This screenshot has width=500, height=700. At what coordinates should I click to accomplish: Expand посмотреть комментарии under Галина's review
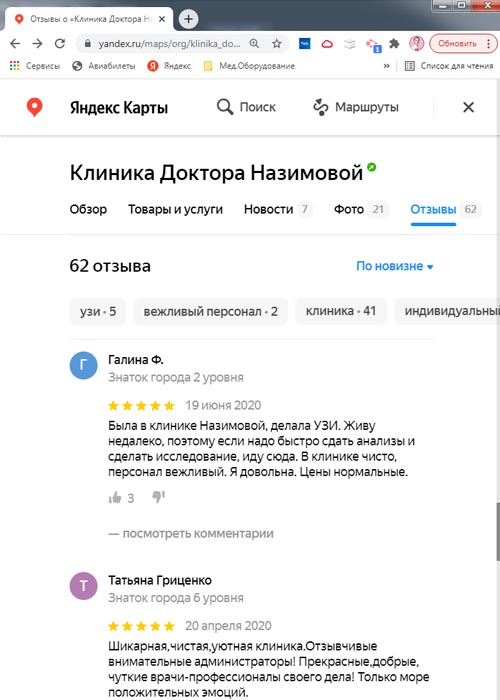point(191,533)
